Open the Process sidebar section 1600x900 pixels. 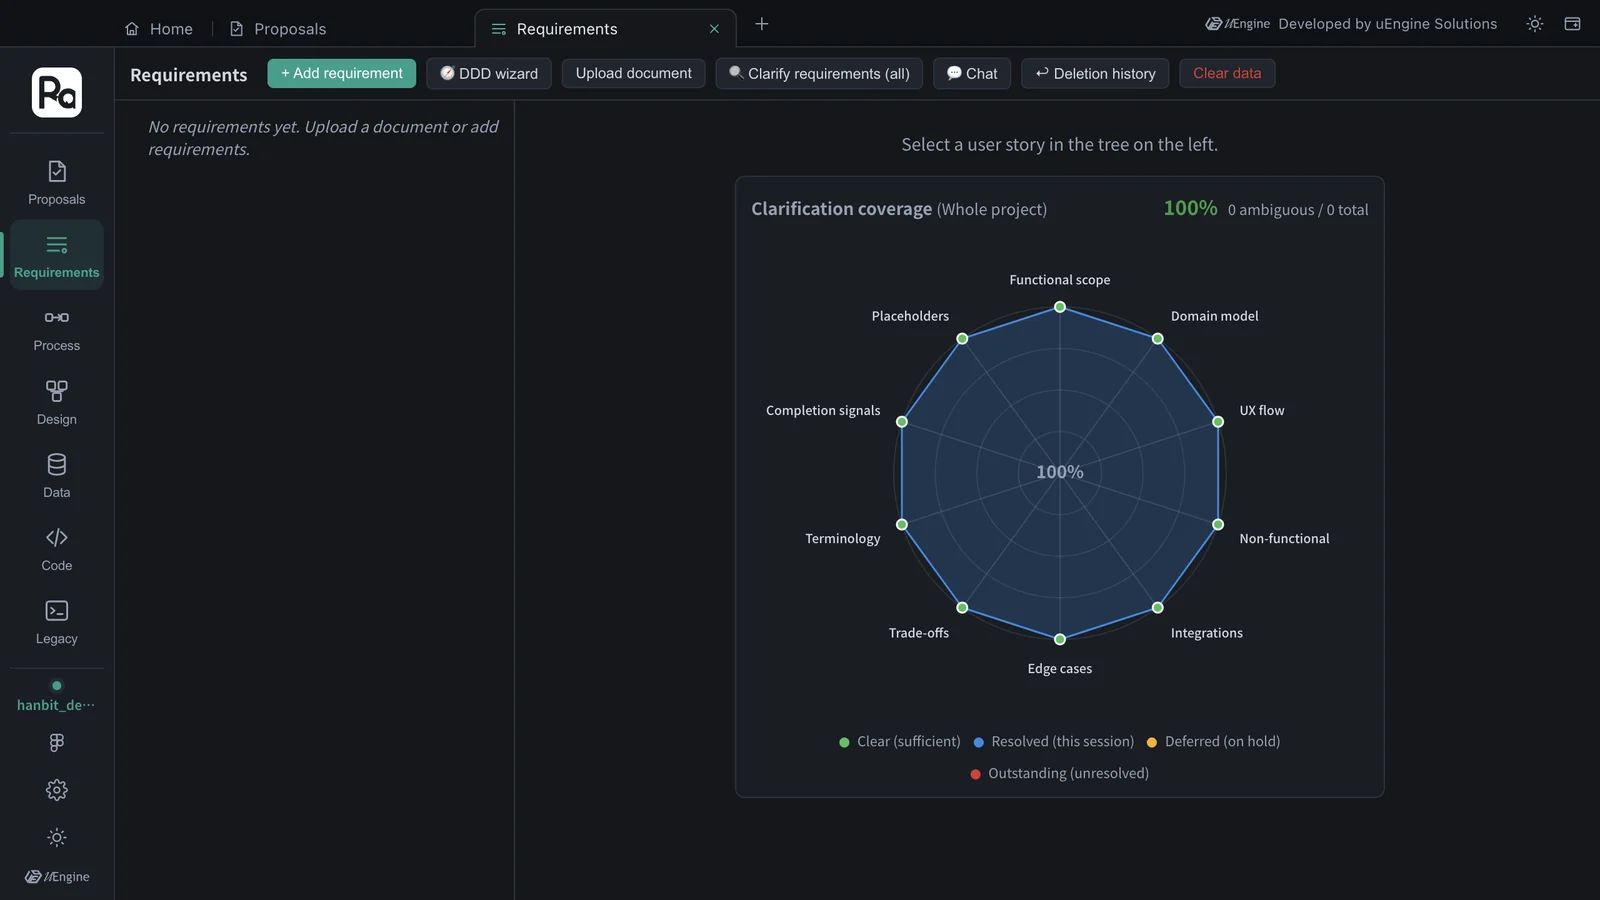(57, 329)
